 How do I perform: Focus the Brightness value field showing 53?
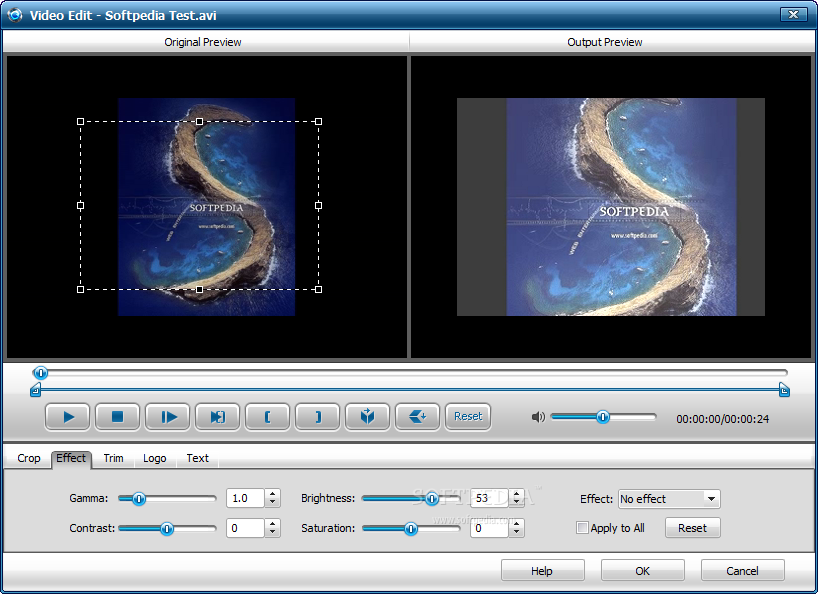pos(490,499)
